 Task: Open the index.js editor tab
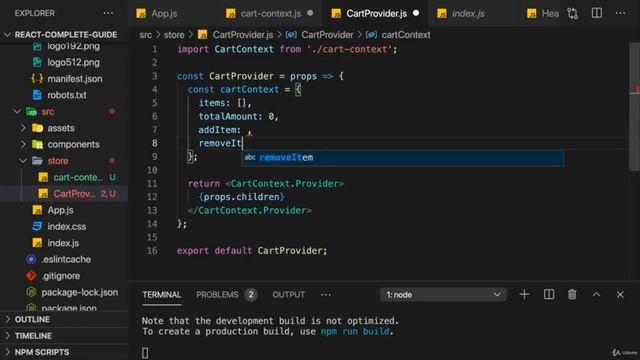[x=468, y=13]
